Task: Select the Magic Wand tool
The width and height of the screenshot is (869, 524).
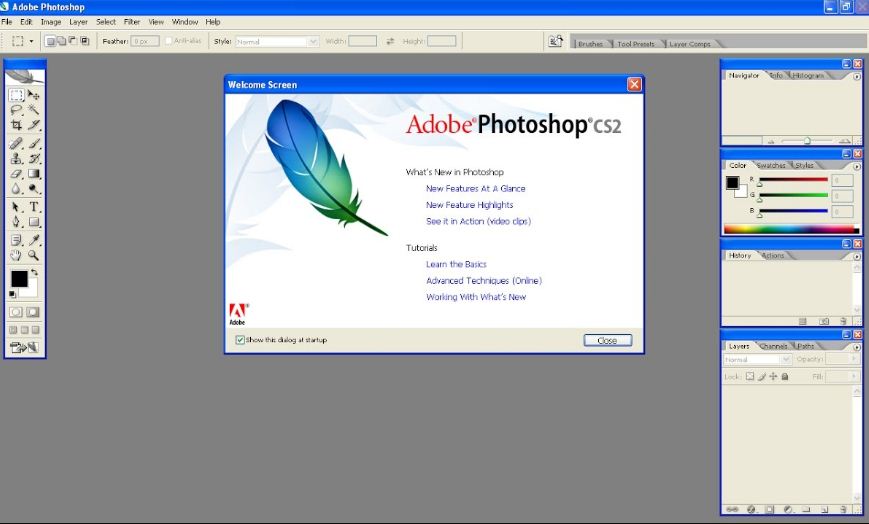Action: 34,110
